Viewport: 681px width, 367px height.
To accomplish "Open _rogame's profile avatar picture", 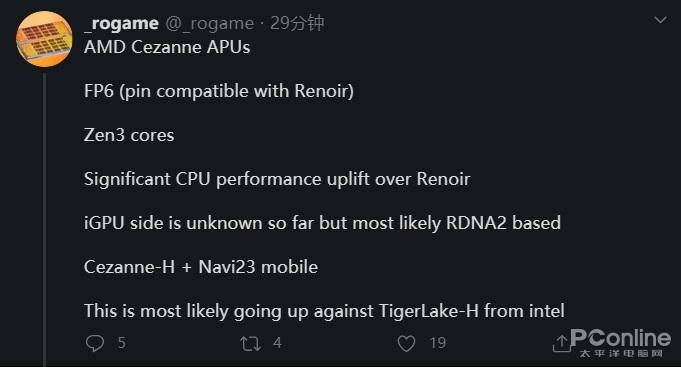I will pyautogui.click(x=44, y=39).
